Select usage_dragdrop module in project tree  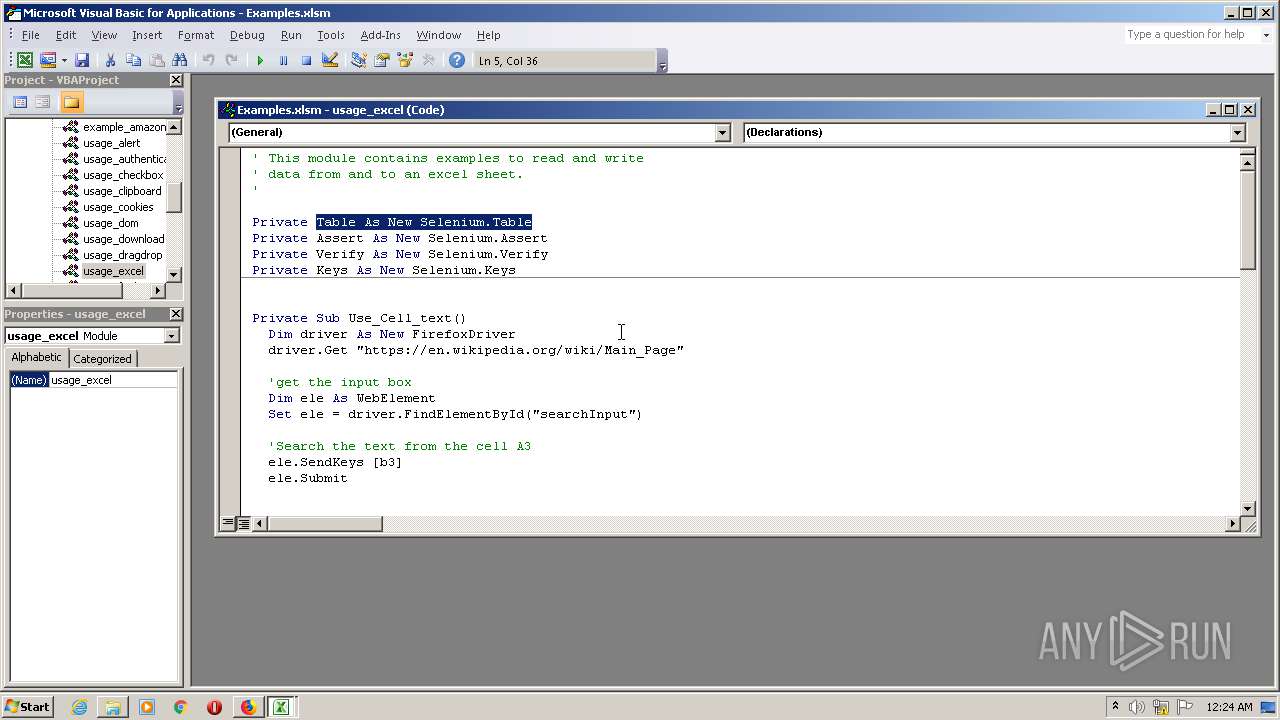coord(122,255)
